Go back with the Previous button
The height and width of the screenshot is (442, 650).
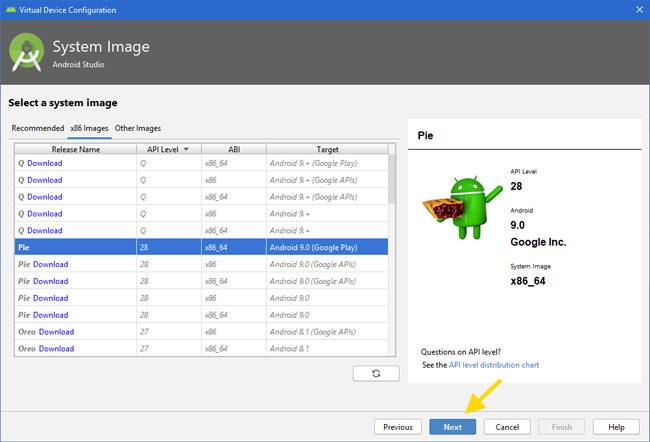(x=398, y=427)
